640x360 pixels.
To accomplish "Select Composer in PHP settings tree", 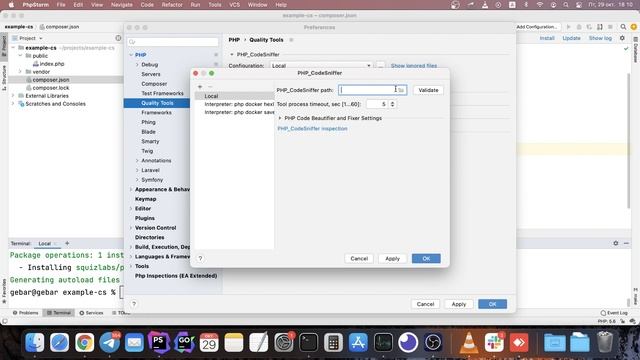I will [x=154, y=84].
